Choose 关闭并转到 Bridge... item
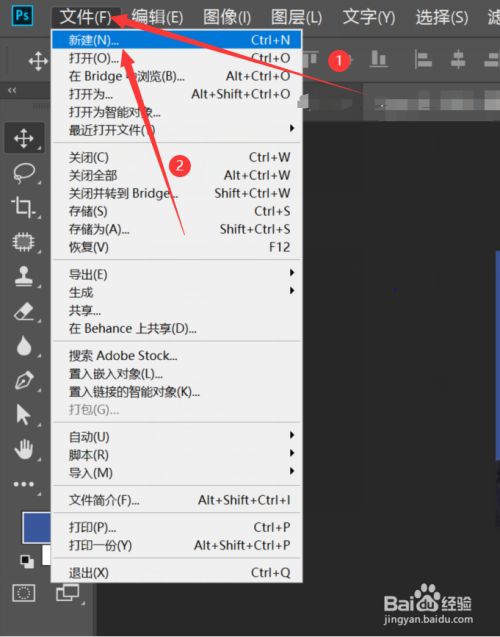Viewport: 500px width, 637px height. [x=177, y=193]
